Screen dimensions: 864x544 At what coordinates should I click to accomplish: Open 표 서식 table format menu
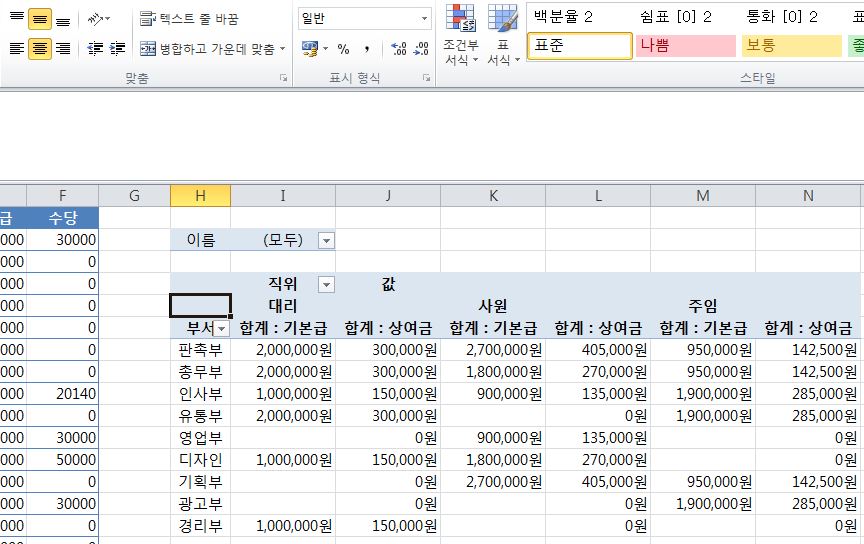(x=502, y=36)
